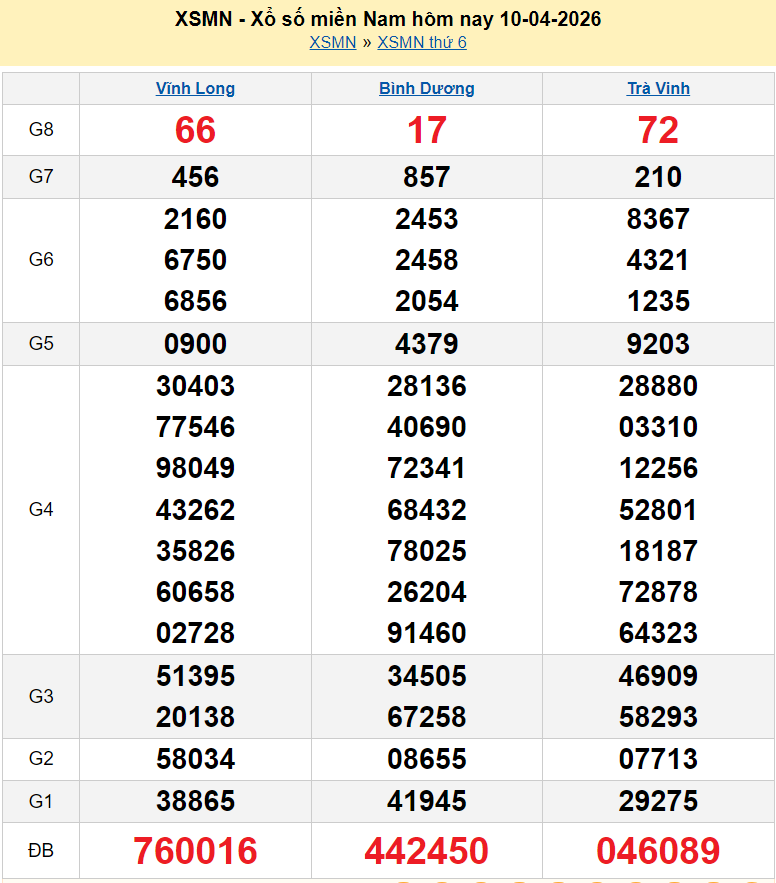776x883 pixels.
Task: Open Vĩnh Long province results
Action: tap(195, 88)
